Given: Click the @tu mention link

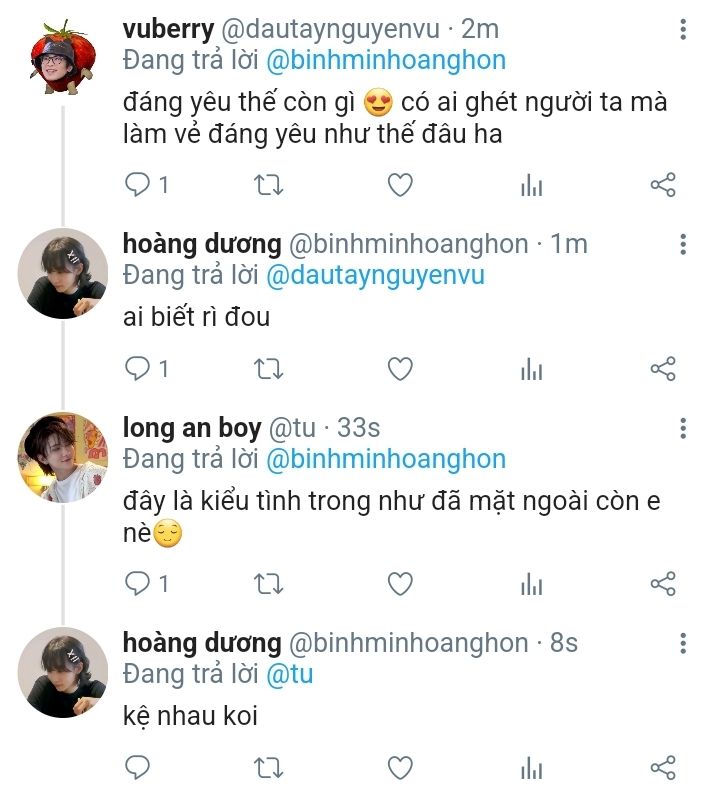Looking at the screenshot, I should pos(289,674).
